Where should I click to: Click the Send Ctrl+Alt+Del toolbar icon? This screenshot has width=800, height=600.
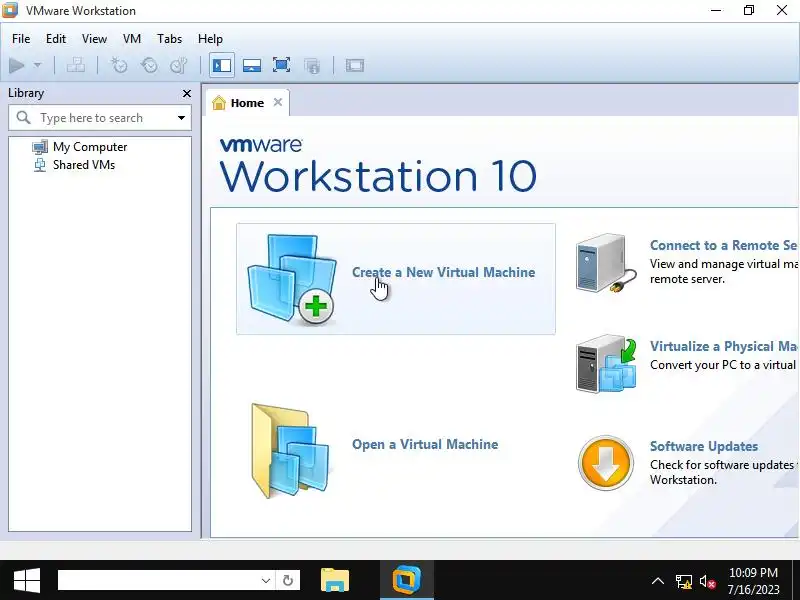click(76, 65)
